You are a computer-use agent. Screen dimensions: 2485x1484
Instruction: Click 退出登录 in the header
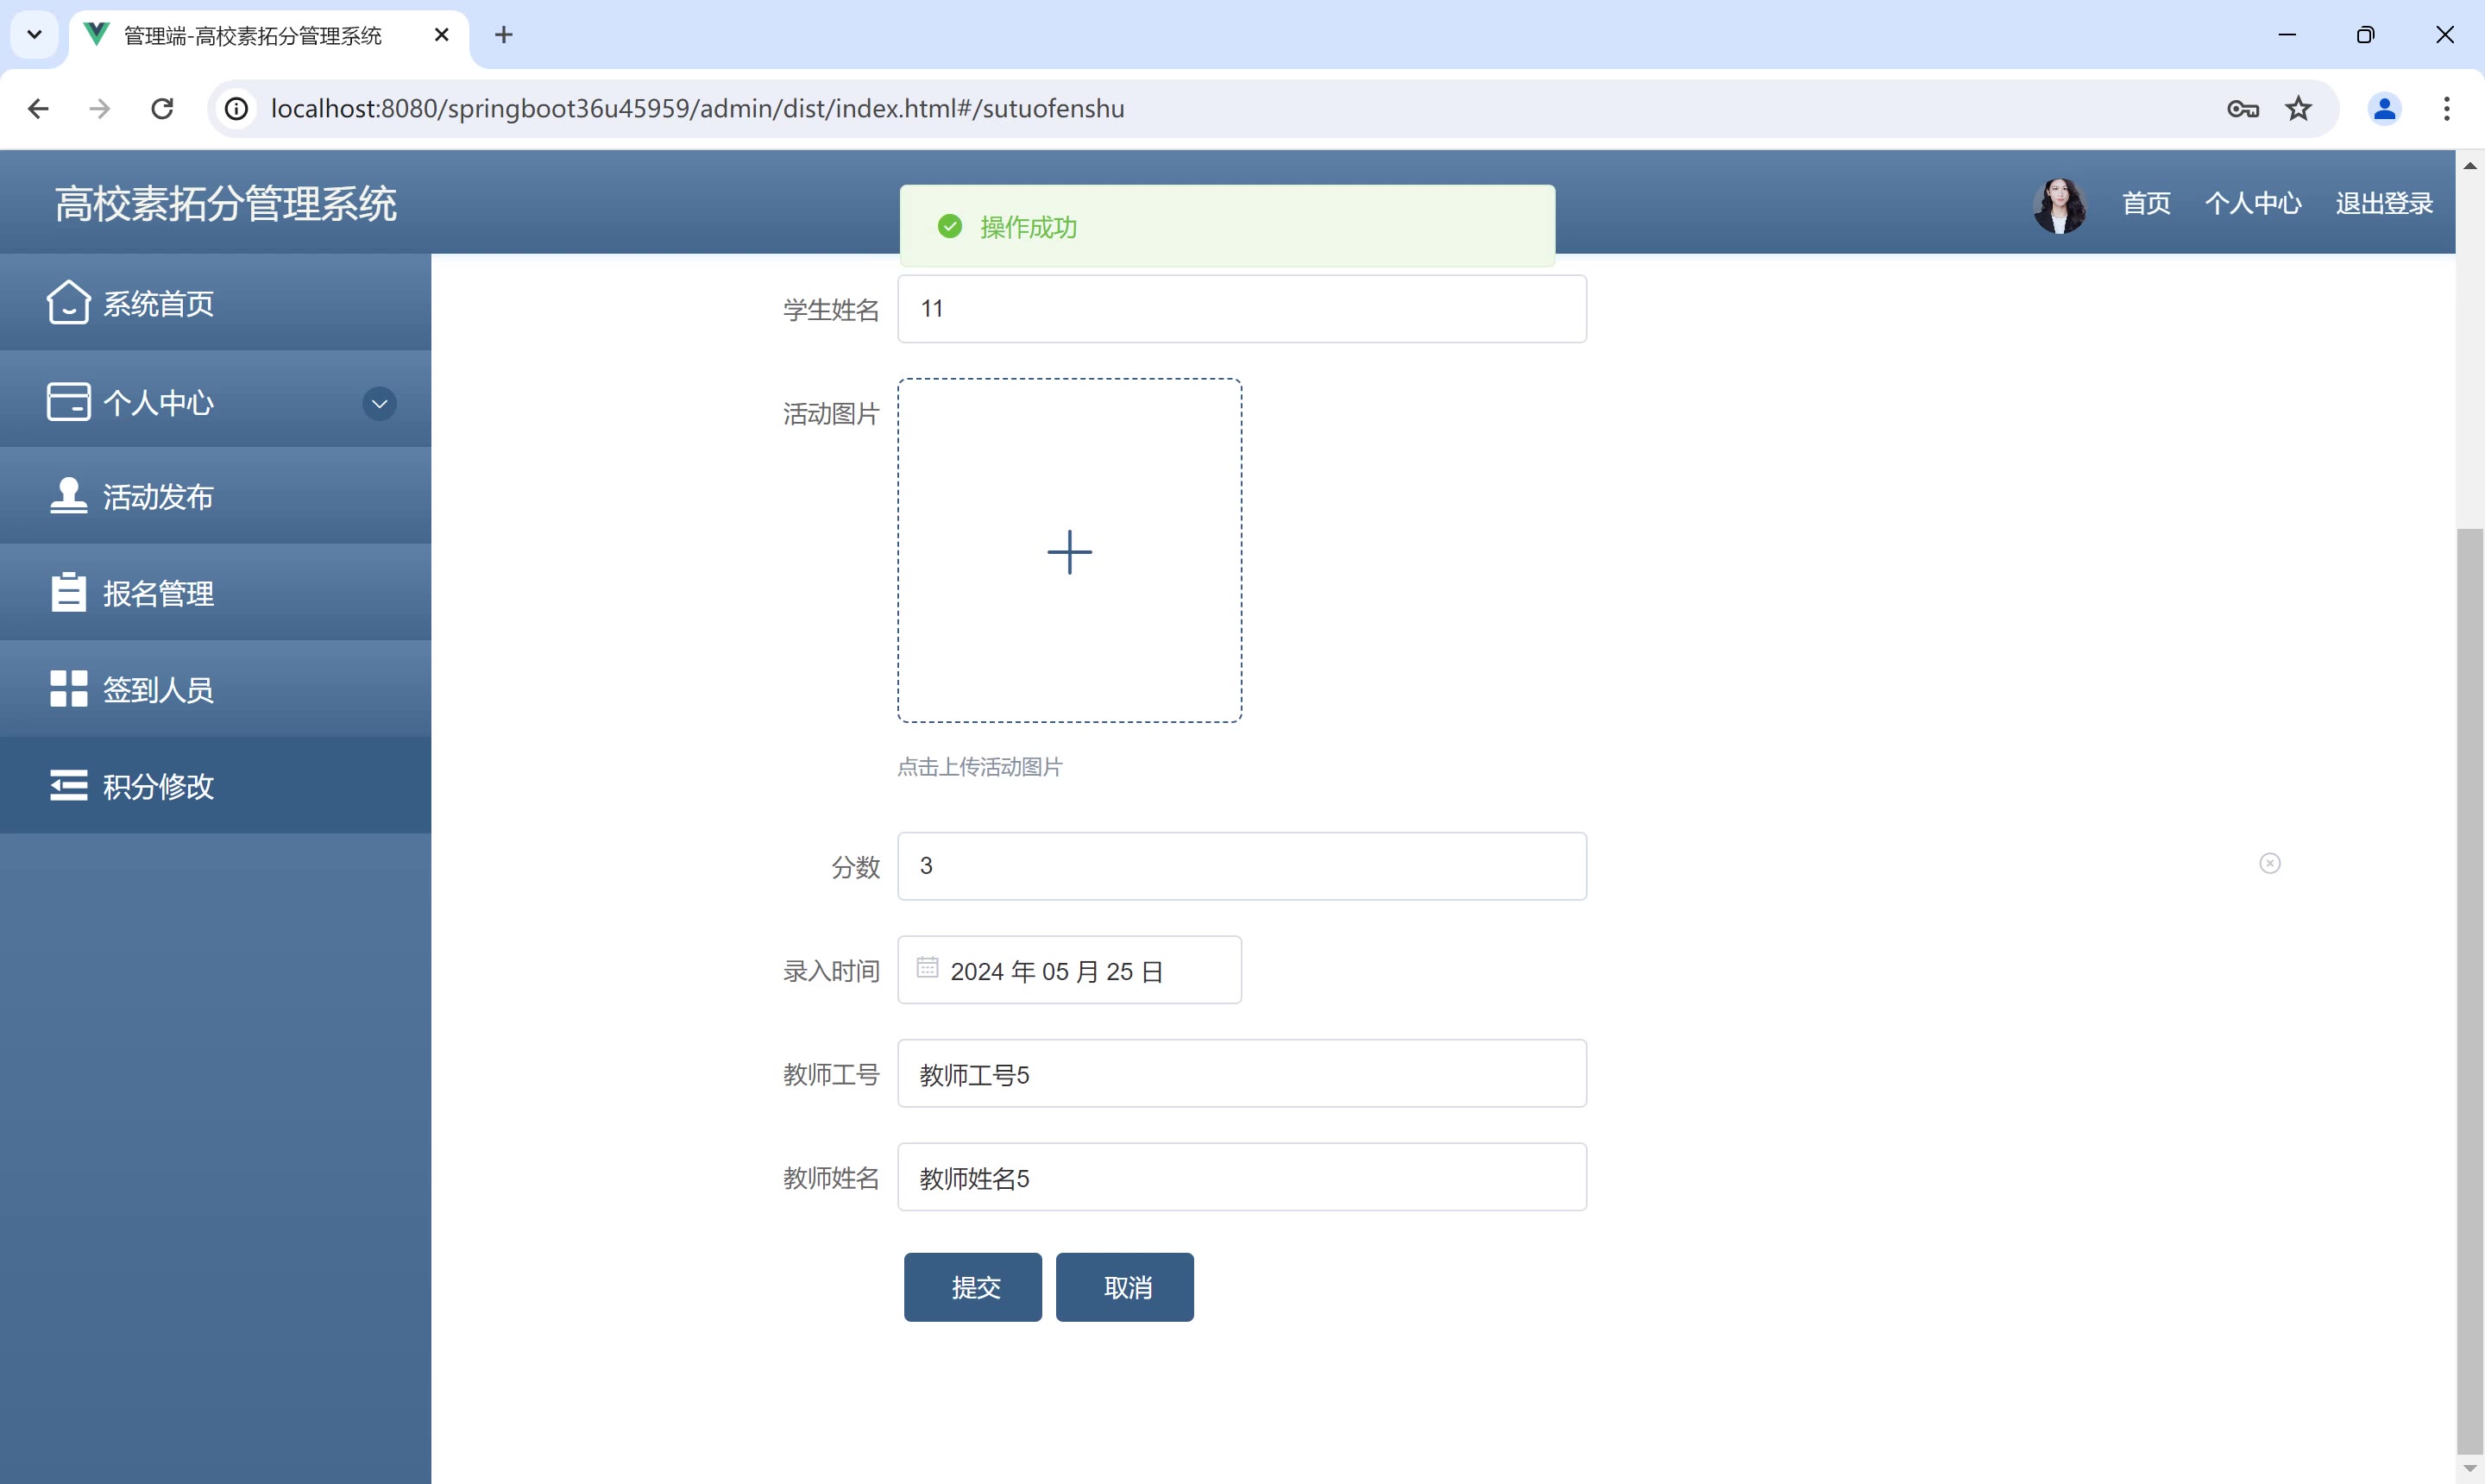[2383, 204]
